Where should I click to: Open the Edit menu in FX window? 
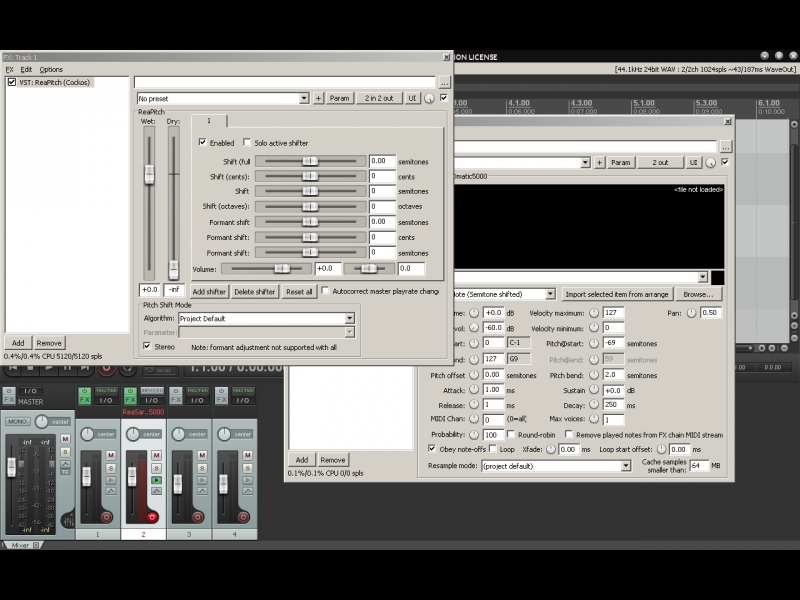tap(26, 69)
